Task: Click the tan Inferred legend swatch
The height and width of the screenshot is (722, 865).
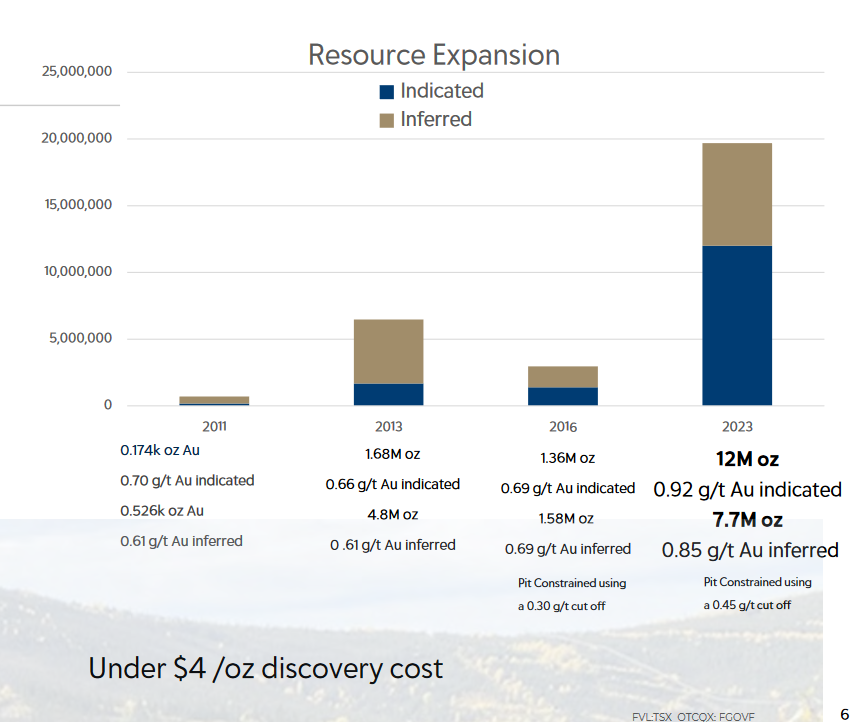Action: pos(386,120)
